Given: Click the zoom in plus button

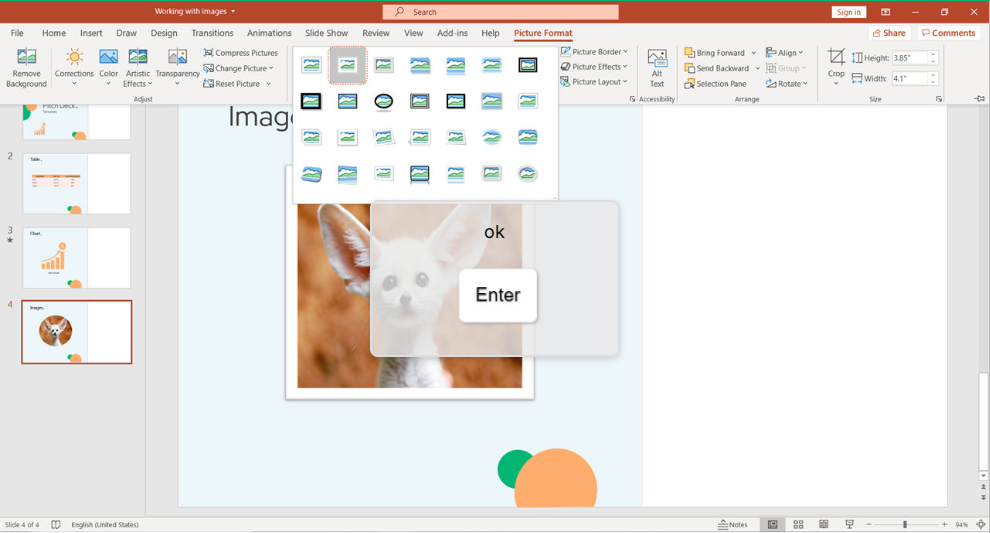Looking at the screenshot, I should pos(945,525).
